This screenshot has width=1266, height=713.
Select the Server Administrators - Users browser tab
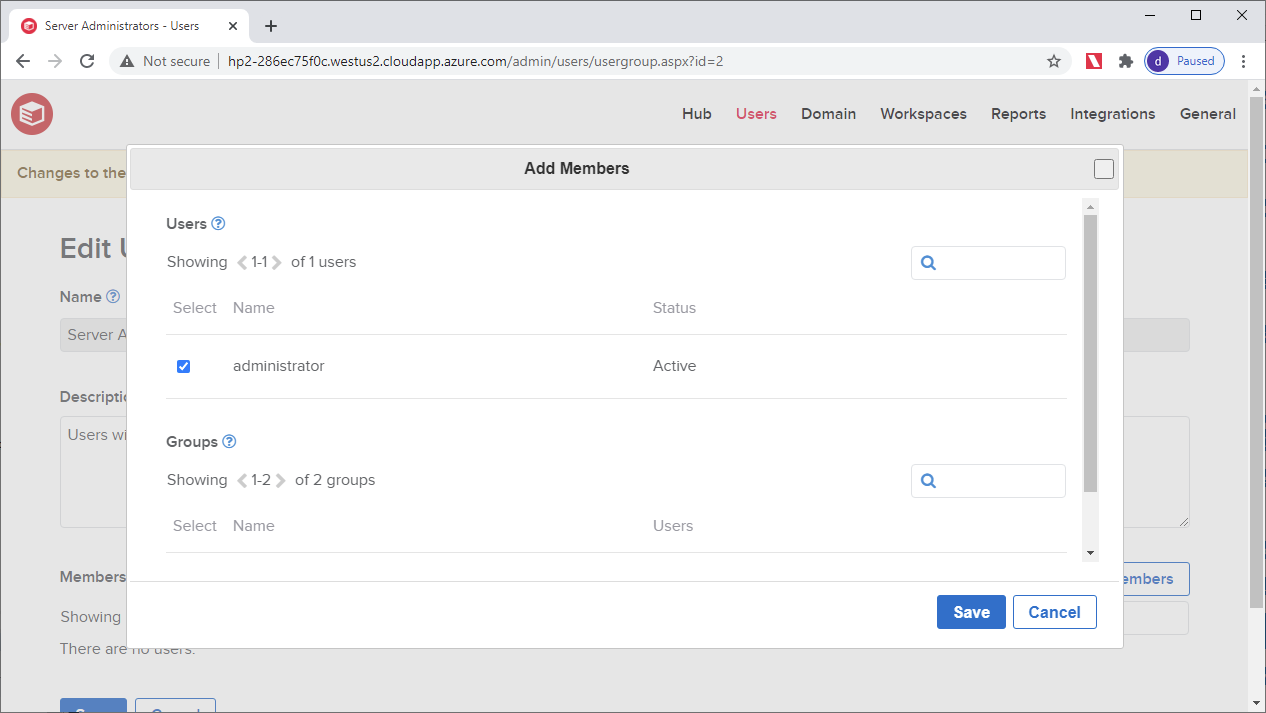pyautogui.click(x=120, y=25)
